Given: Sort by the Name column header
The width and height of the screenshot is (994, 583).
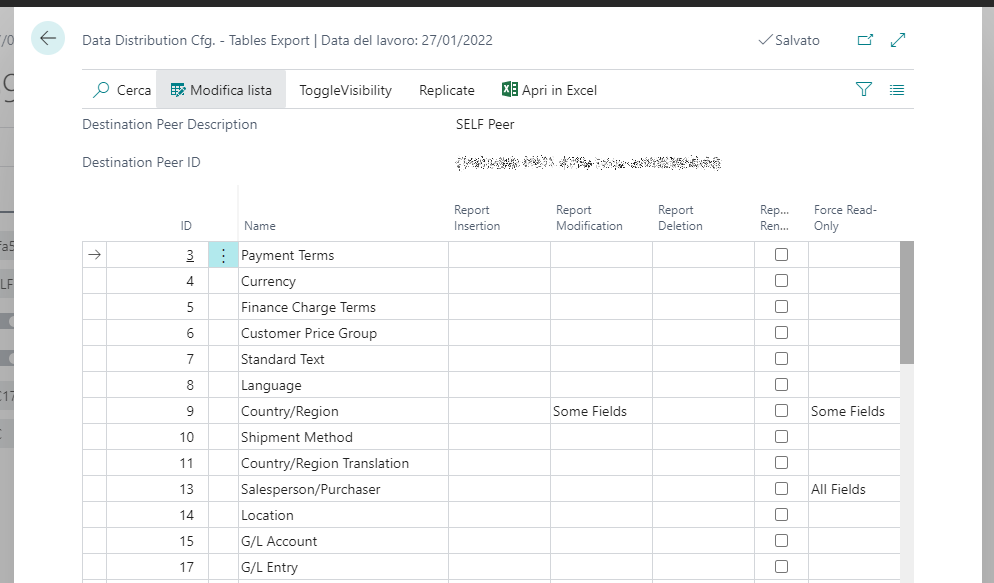Looking at the screenshot, I should pyautogui.click(x=260, y=226).
